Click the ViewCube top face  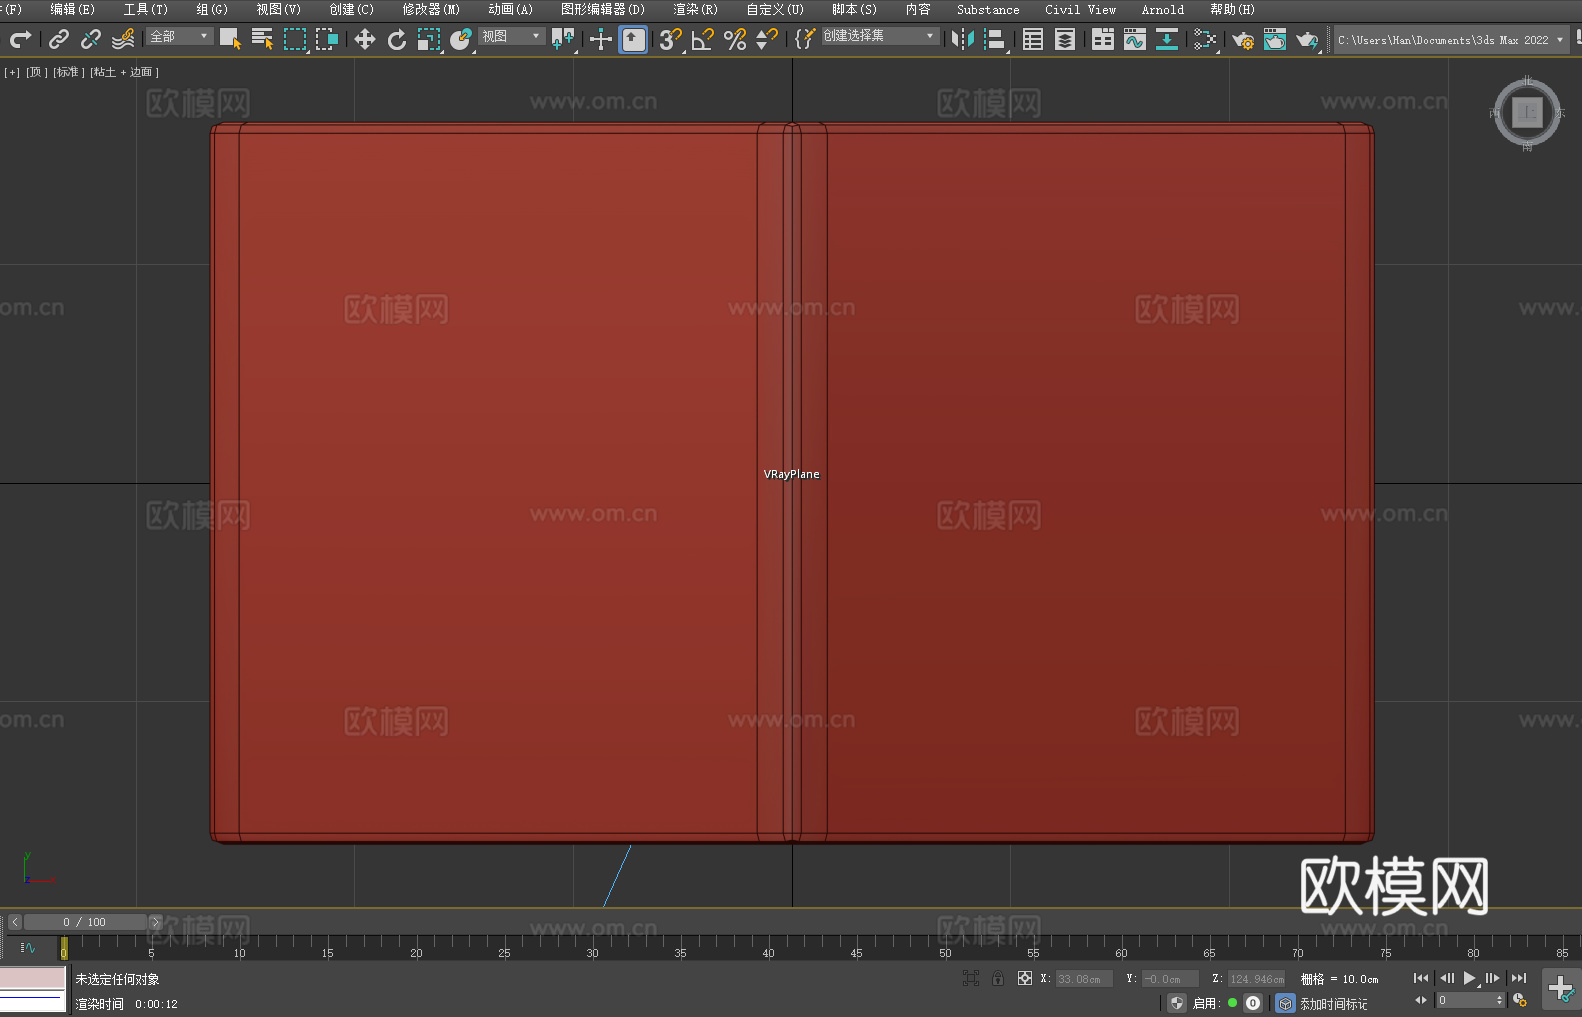tap(1527, 112)
